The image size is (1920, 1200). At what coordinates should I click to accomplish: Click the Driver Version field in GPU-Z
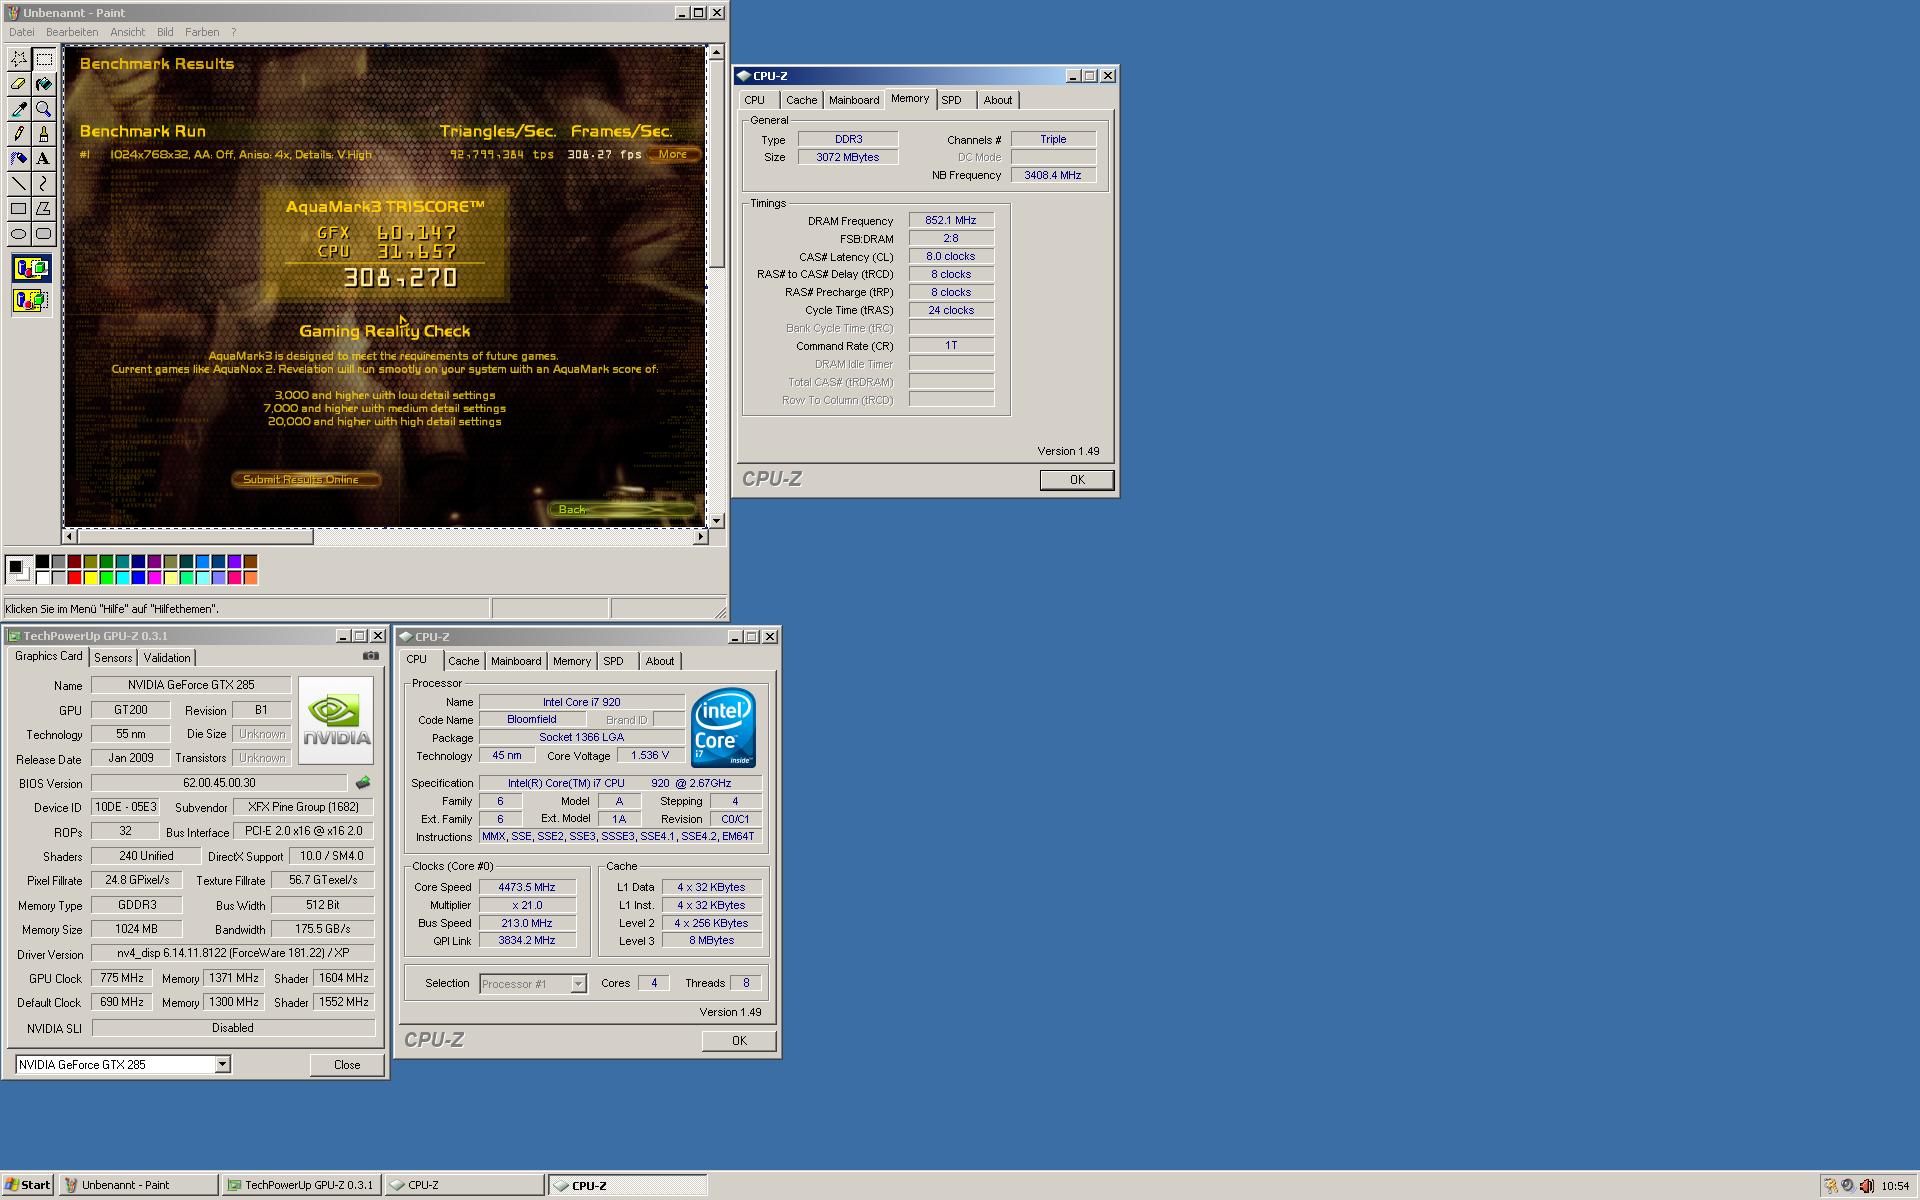[233, 954]
